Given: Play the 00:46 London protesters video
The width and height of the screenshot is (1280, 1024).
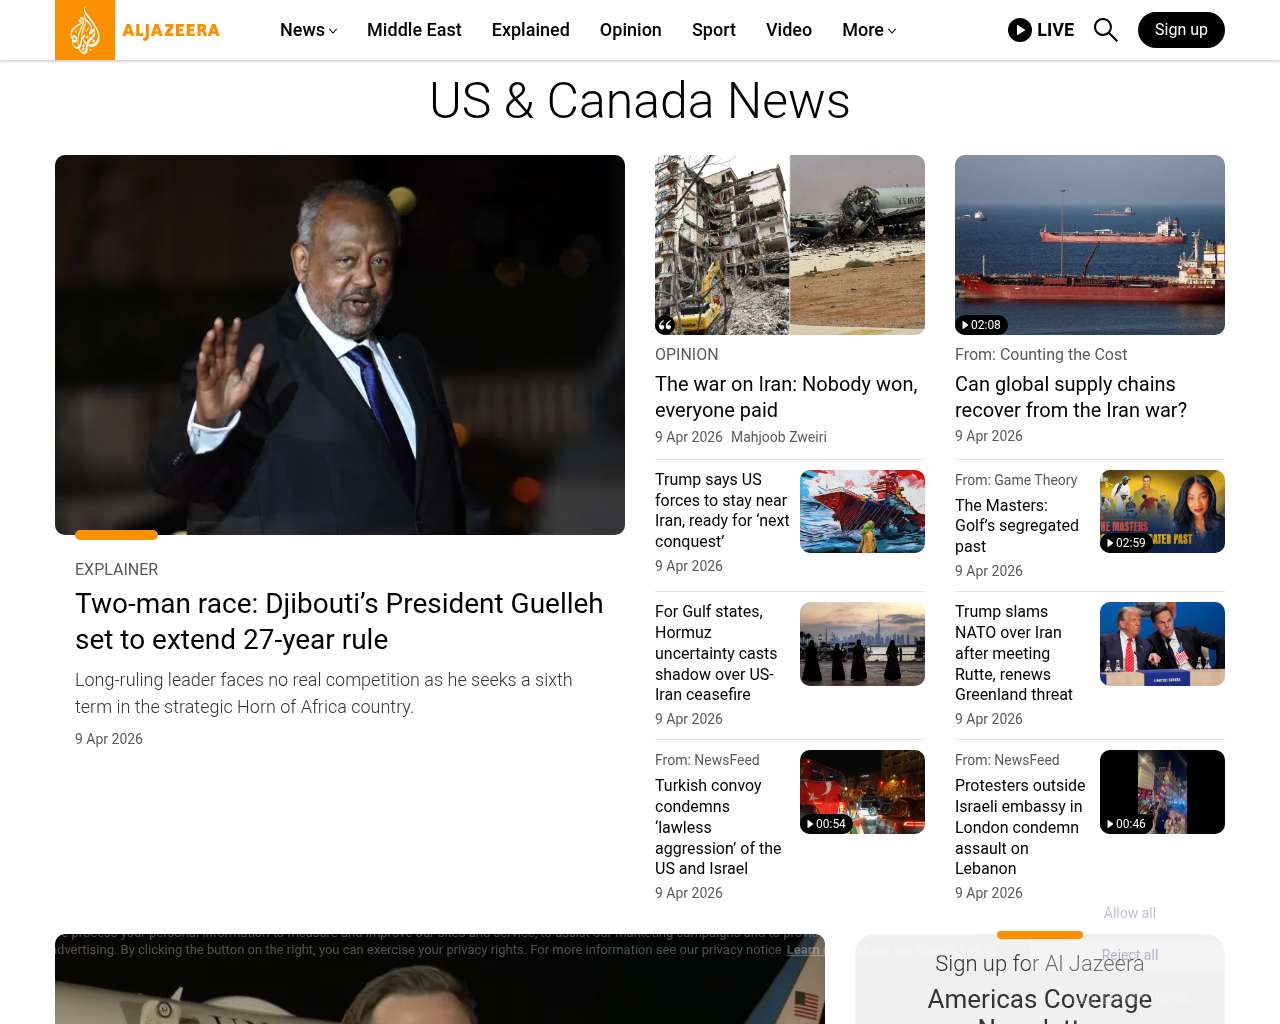Looking at the screenshot, I should (x=1126, y=824).
